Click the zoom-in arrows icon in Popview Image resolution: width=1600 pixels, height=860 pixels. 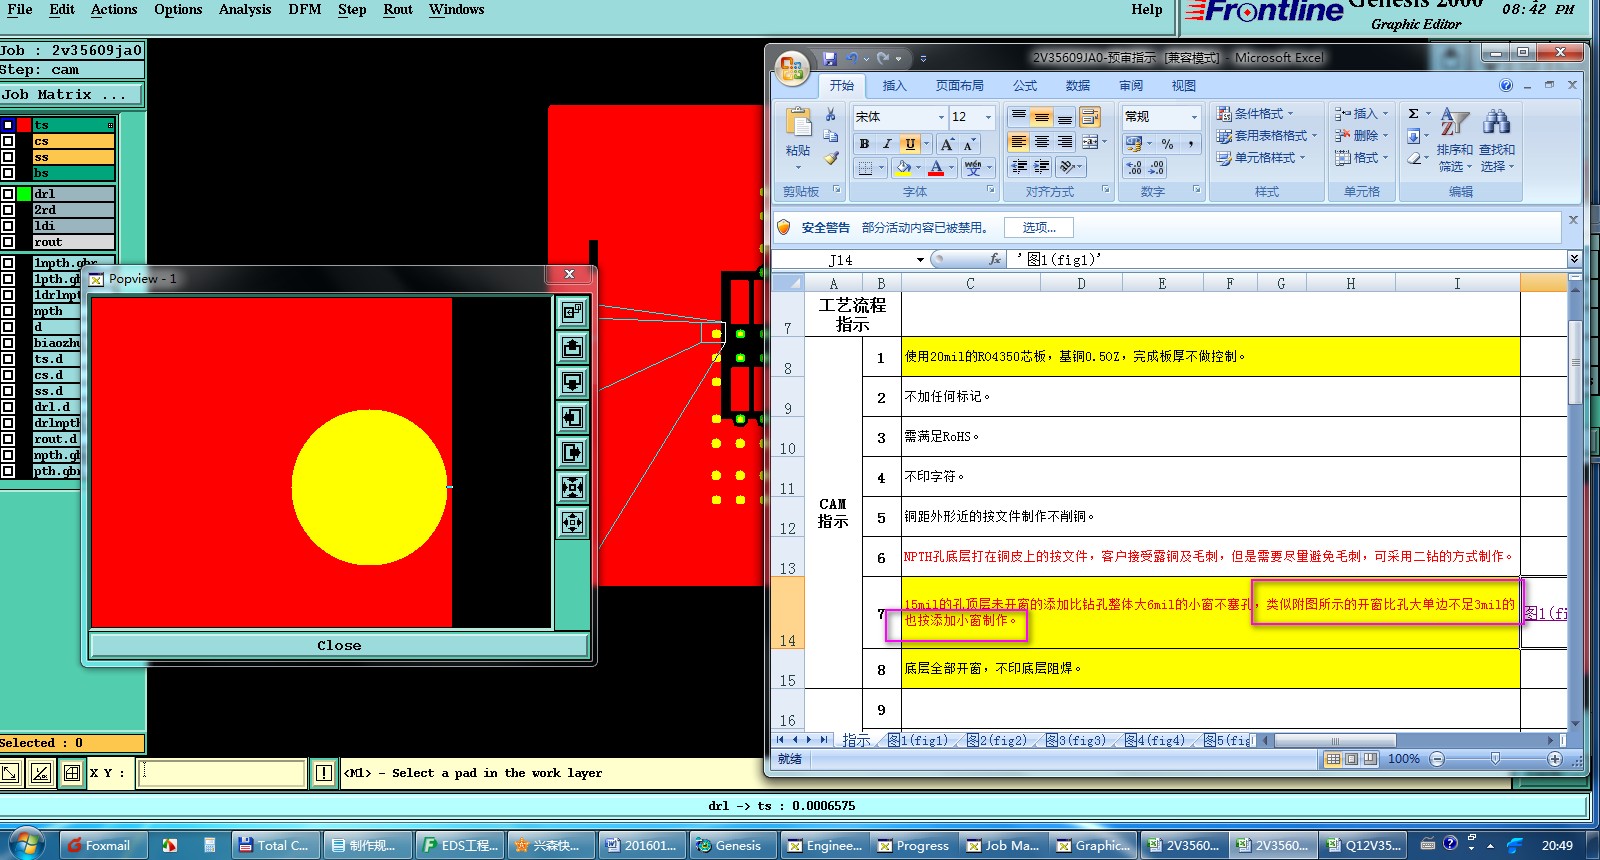(572, 487)
